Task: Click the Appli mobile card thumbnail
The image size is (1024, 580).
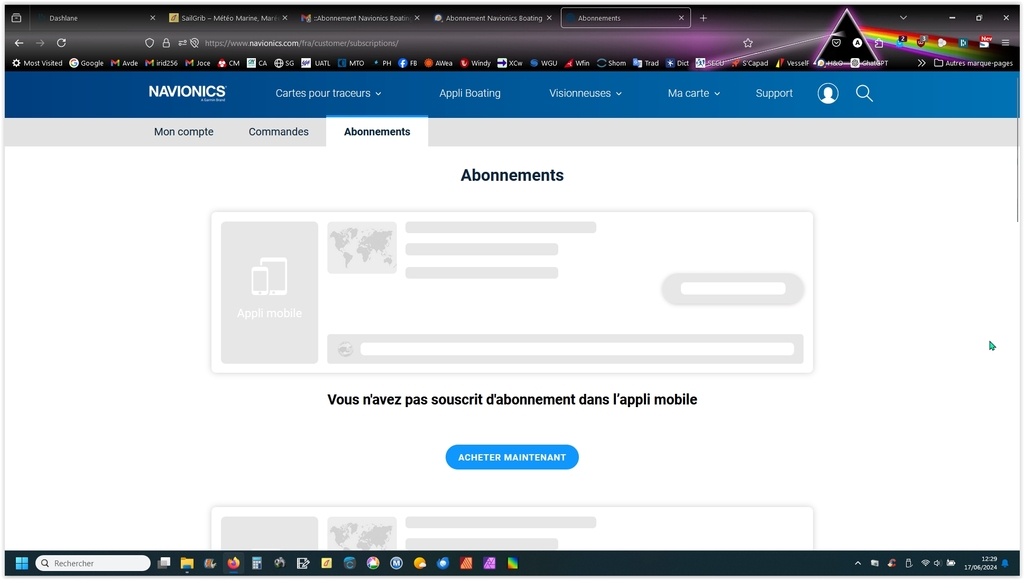Action: point(269,293)
